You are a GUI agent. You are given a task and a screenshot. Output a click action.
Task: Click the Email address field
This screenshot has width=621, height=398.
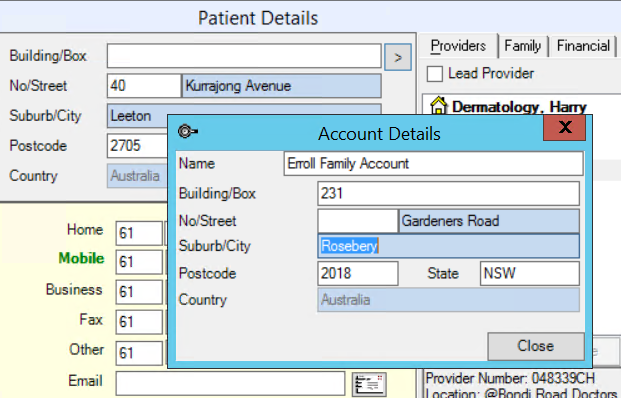pyautogui.click(x=230, y=383)
